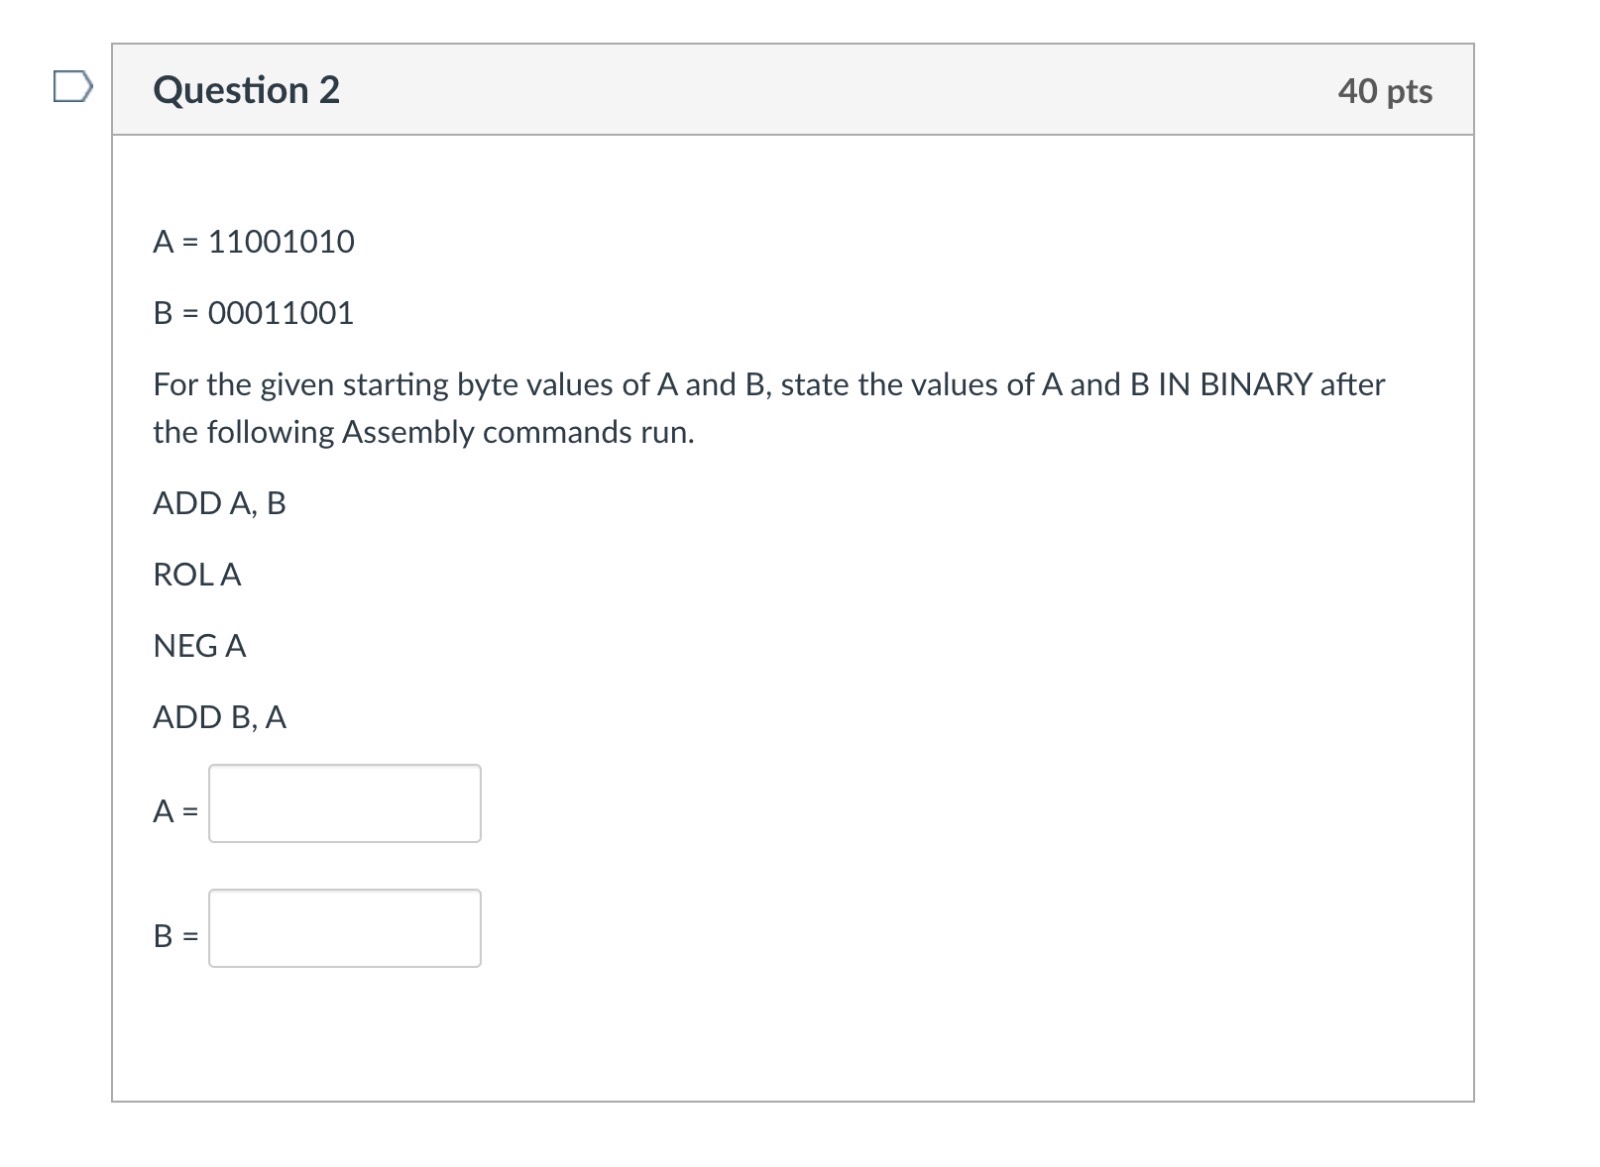Click the ADD A, B instruction line

[218, 505]
